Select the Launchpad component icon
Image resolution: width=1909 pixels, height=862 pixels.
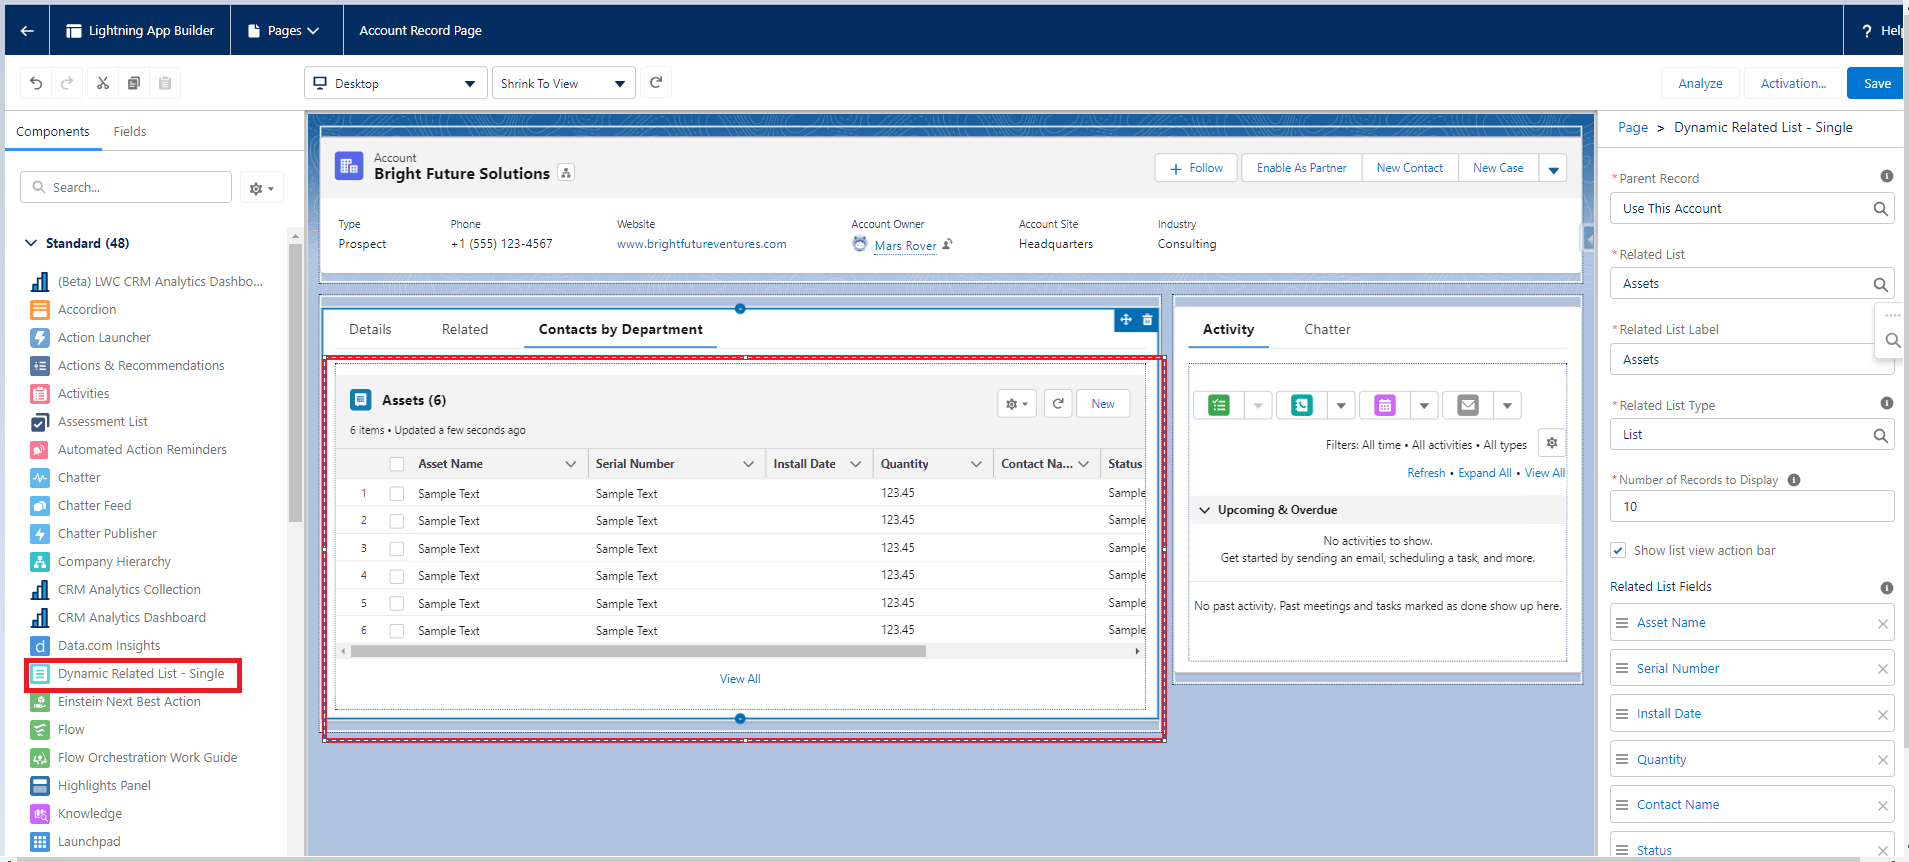40,842
